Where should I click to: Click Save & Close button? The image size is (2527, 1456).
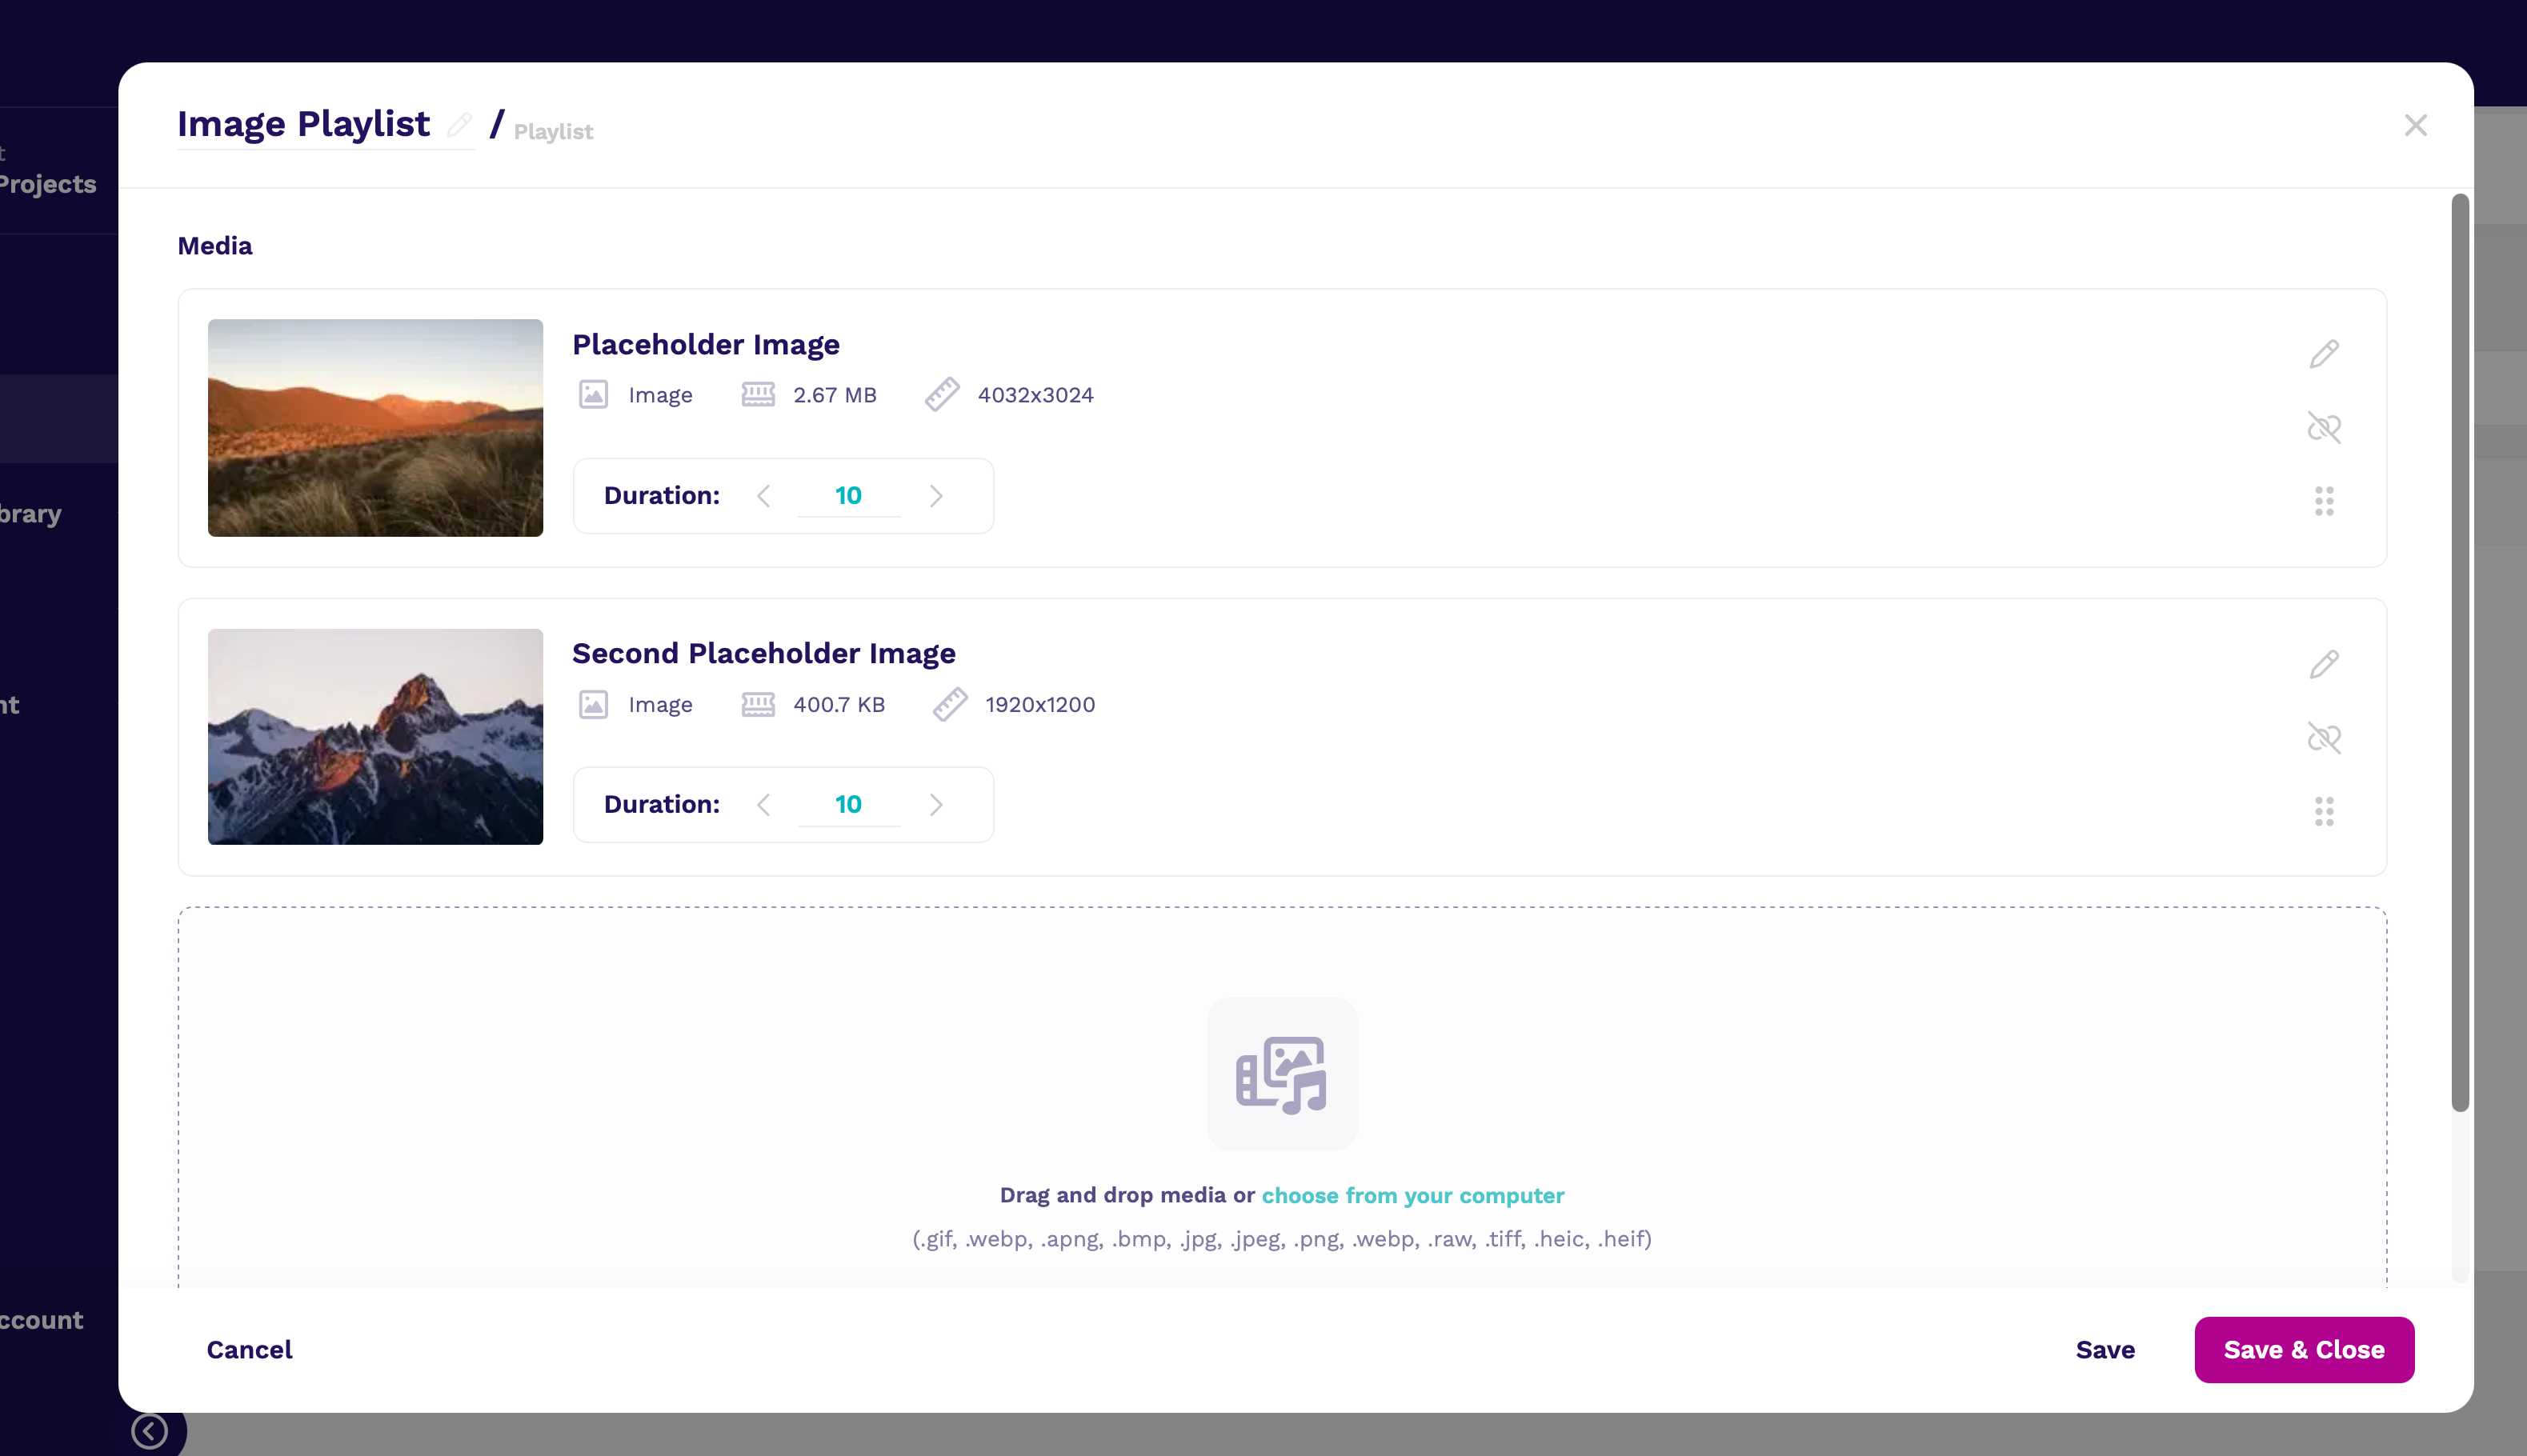click(2304, 1350)
